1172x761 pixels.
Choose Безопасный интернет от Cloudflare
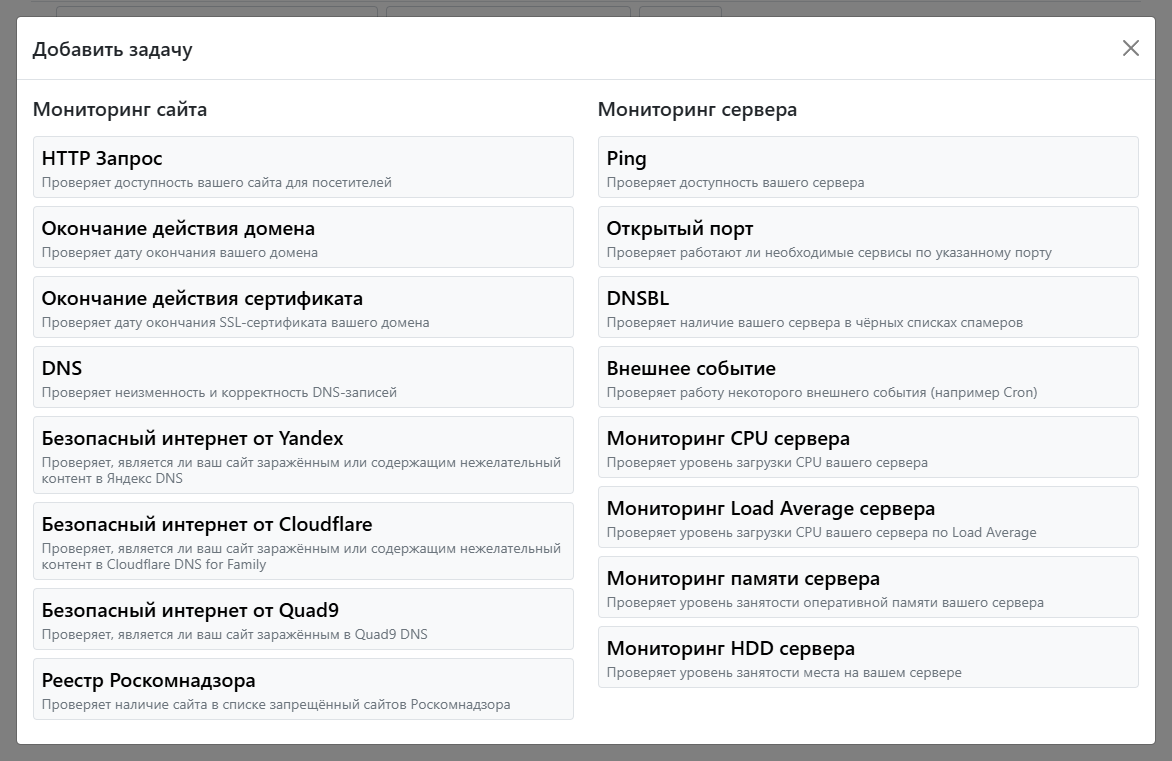[x=303, y=541]
